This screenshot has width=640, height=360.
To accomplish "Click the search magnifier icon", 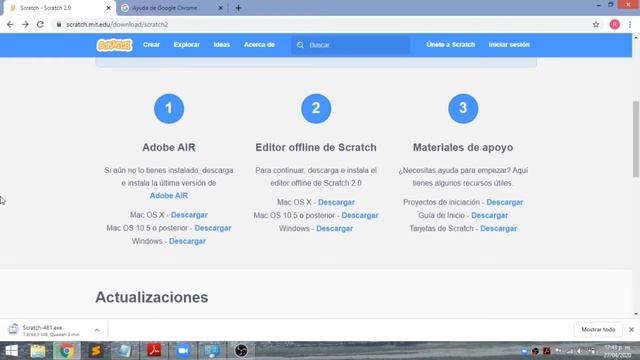I will 300,45.
